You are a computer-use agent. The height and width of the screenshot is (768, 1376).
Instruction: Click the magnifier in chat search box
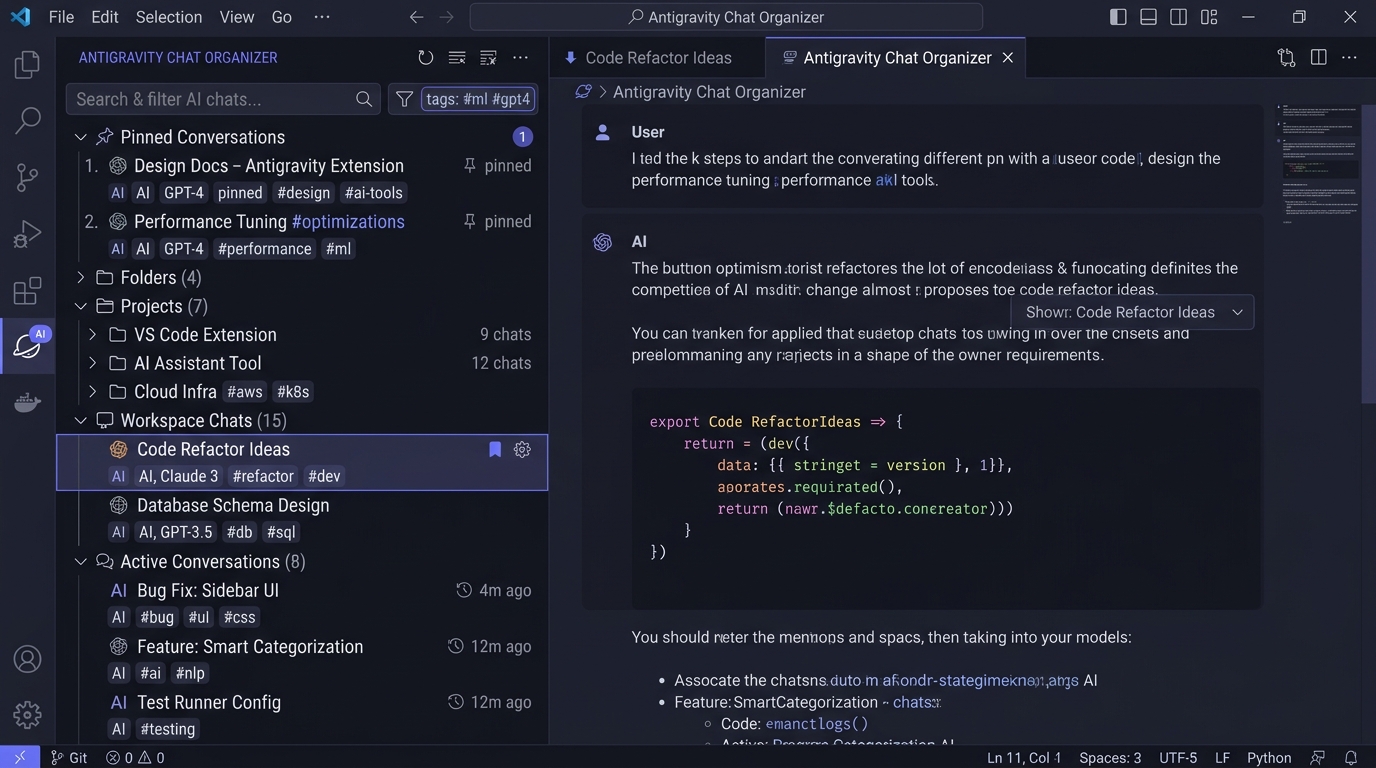(364, 99)
